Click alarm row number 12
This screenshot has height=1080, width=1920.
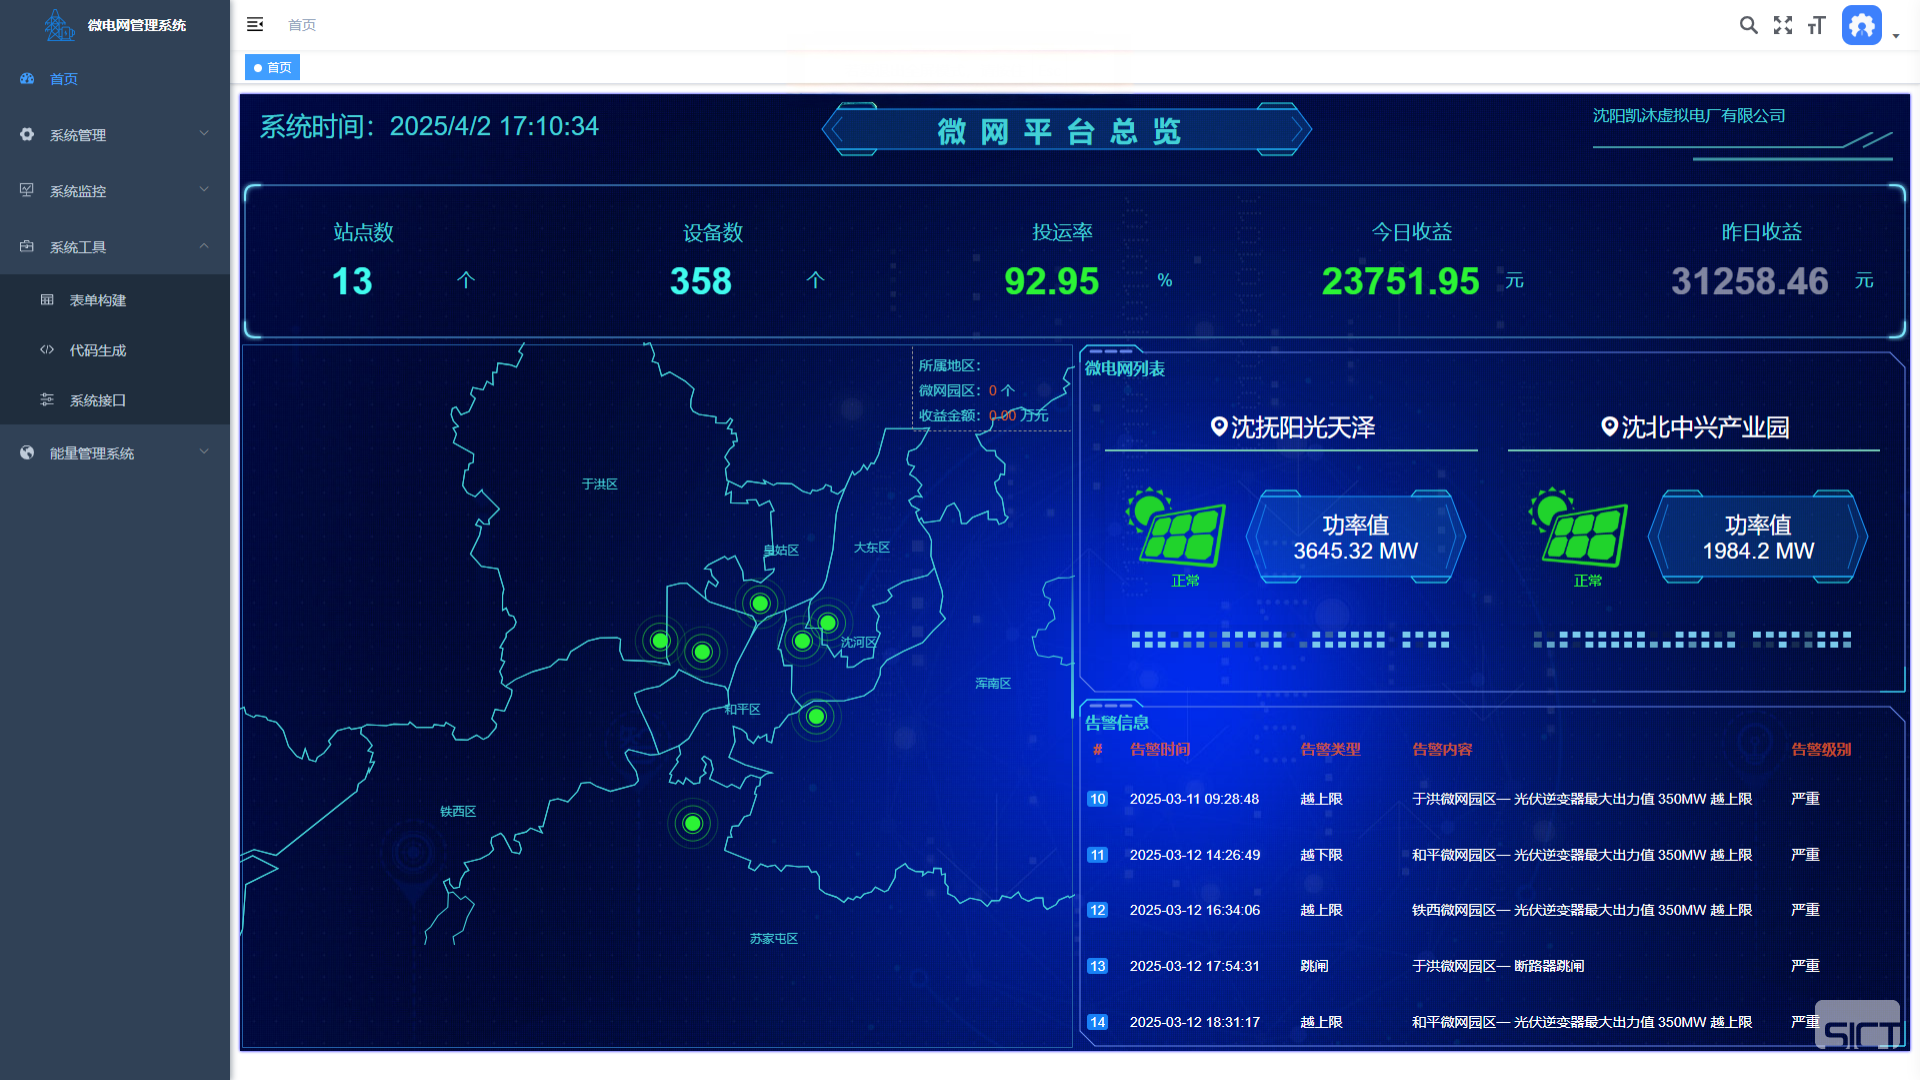coord(1097,910)
